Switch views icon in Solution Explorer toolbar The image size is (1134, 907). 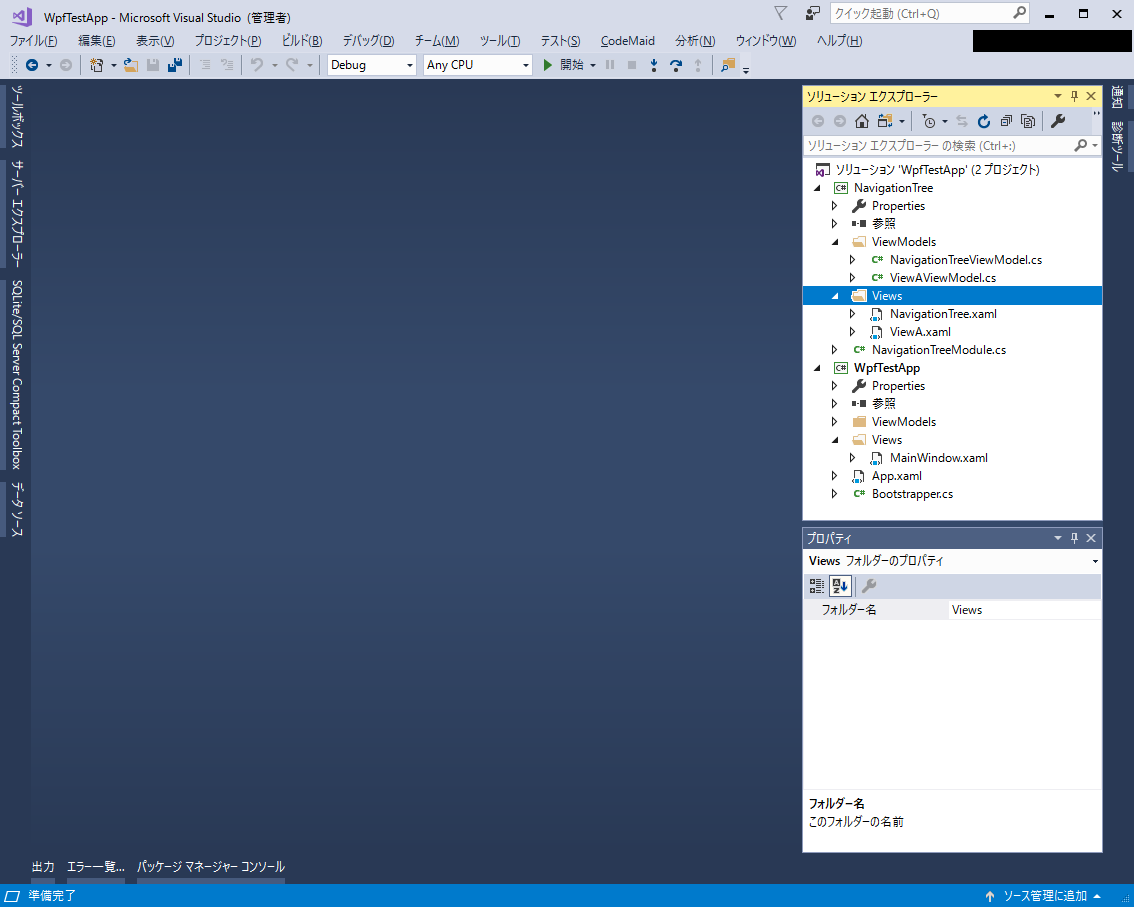point(885,121)
